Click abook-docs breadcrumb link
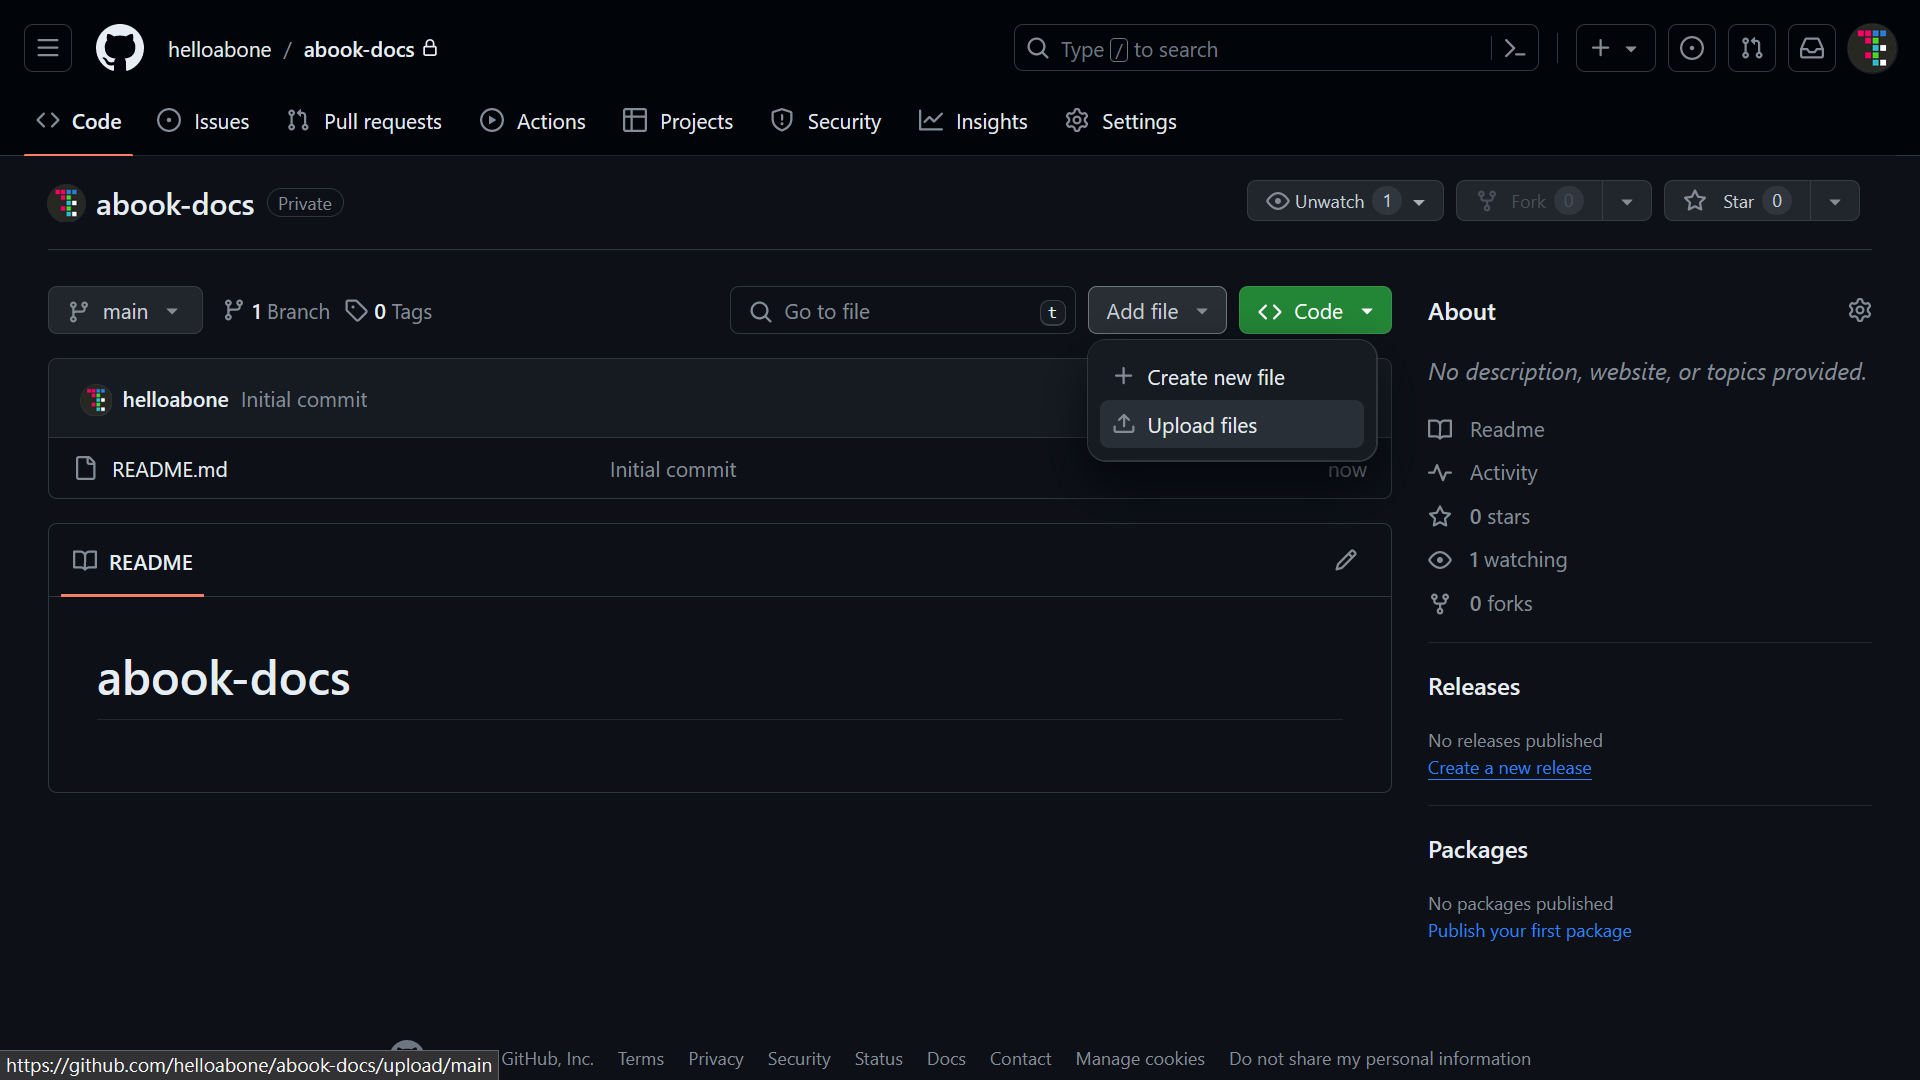The height and width of the screenshot is (1080, 1920). coord(358,49)
